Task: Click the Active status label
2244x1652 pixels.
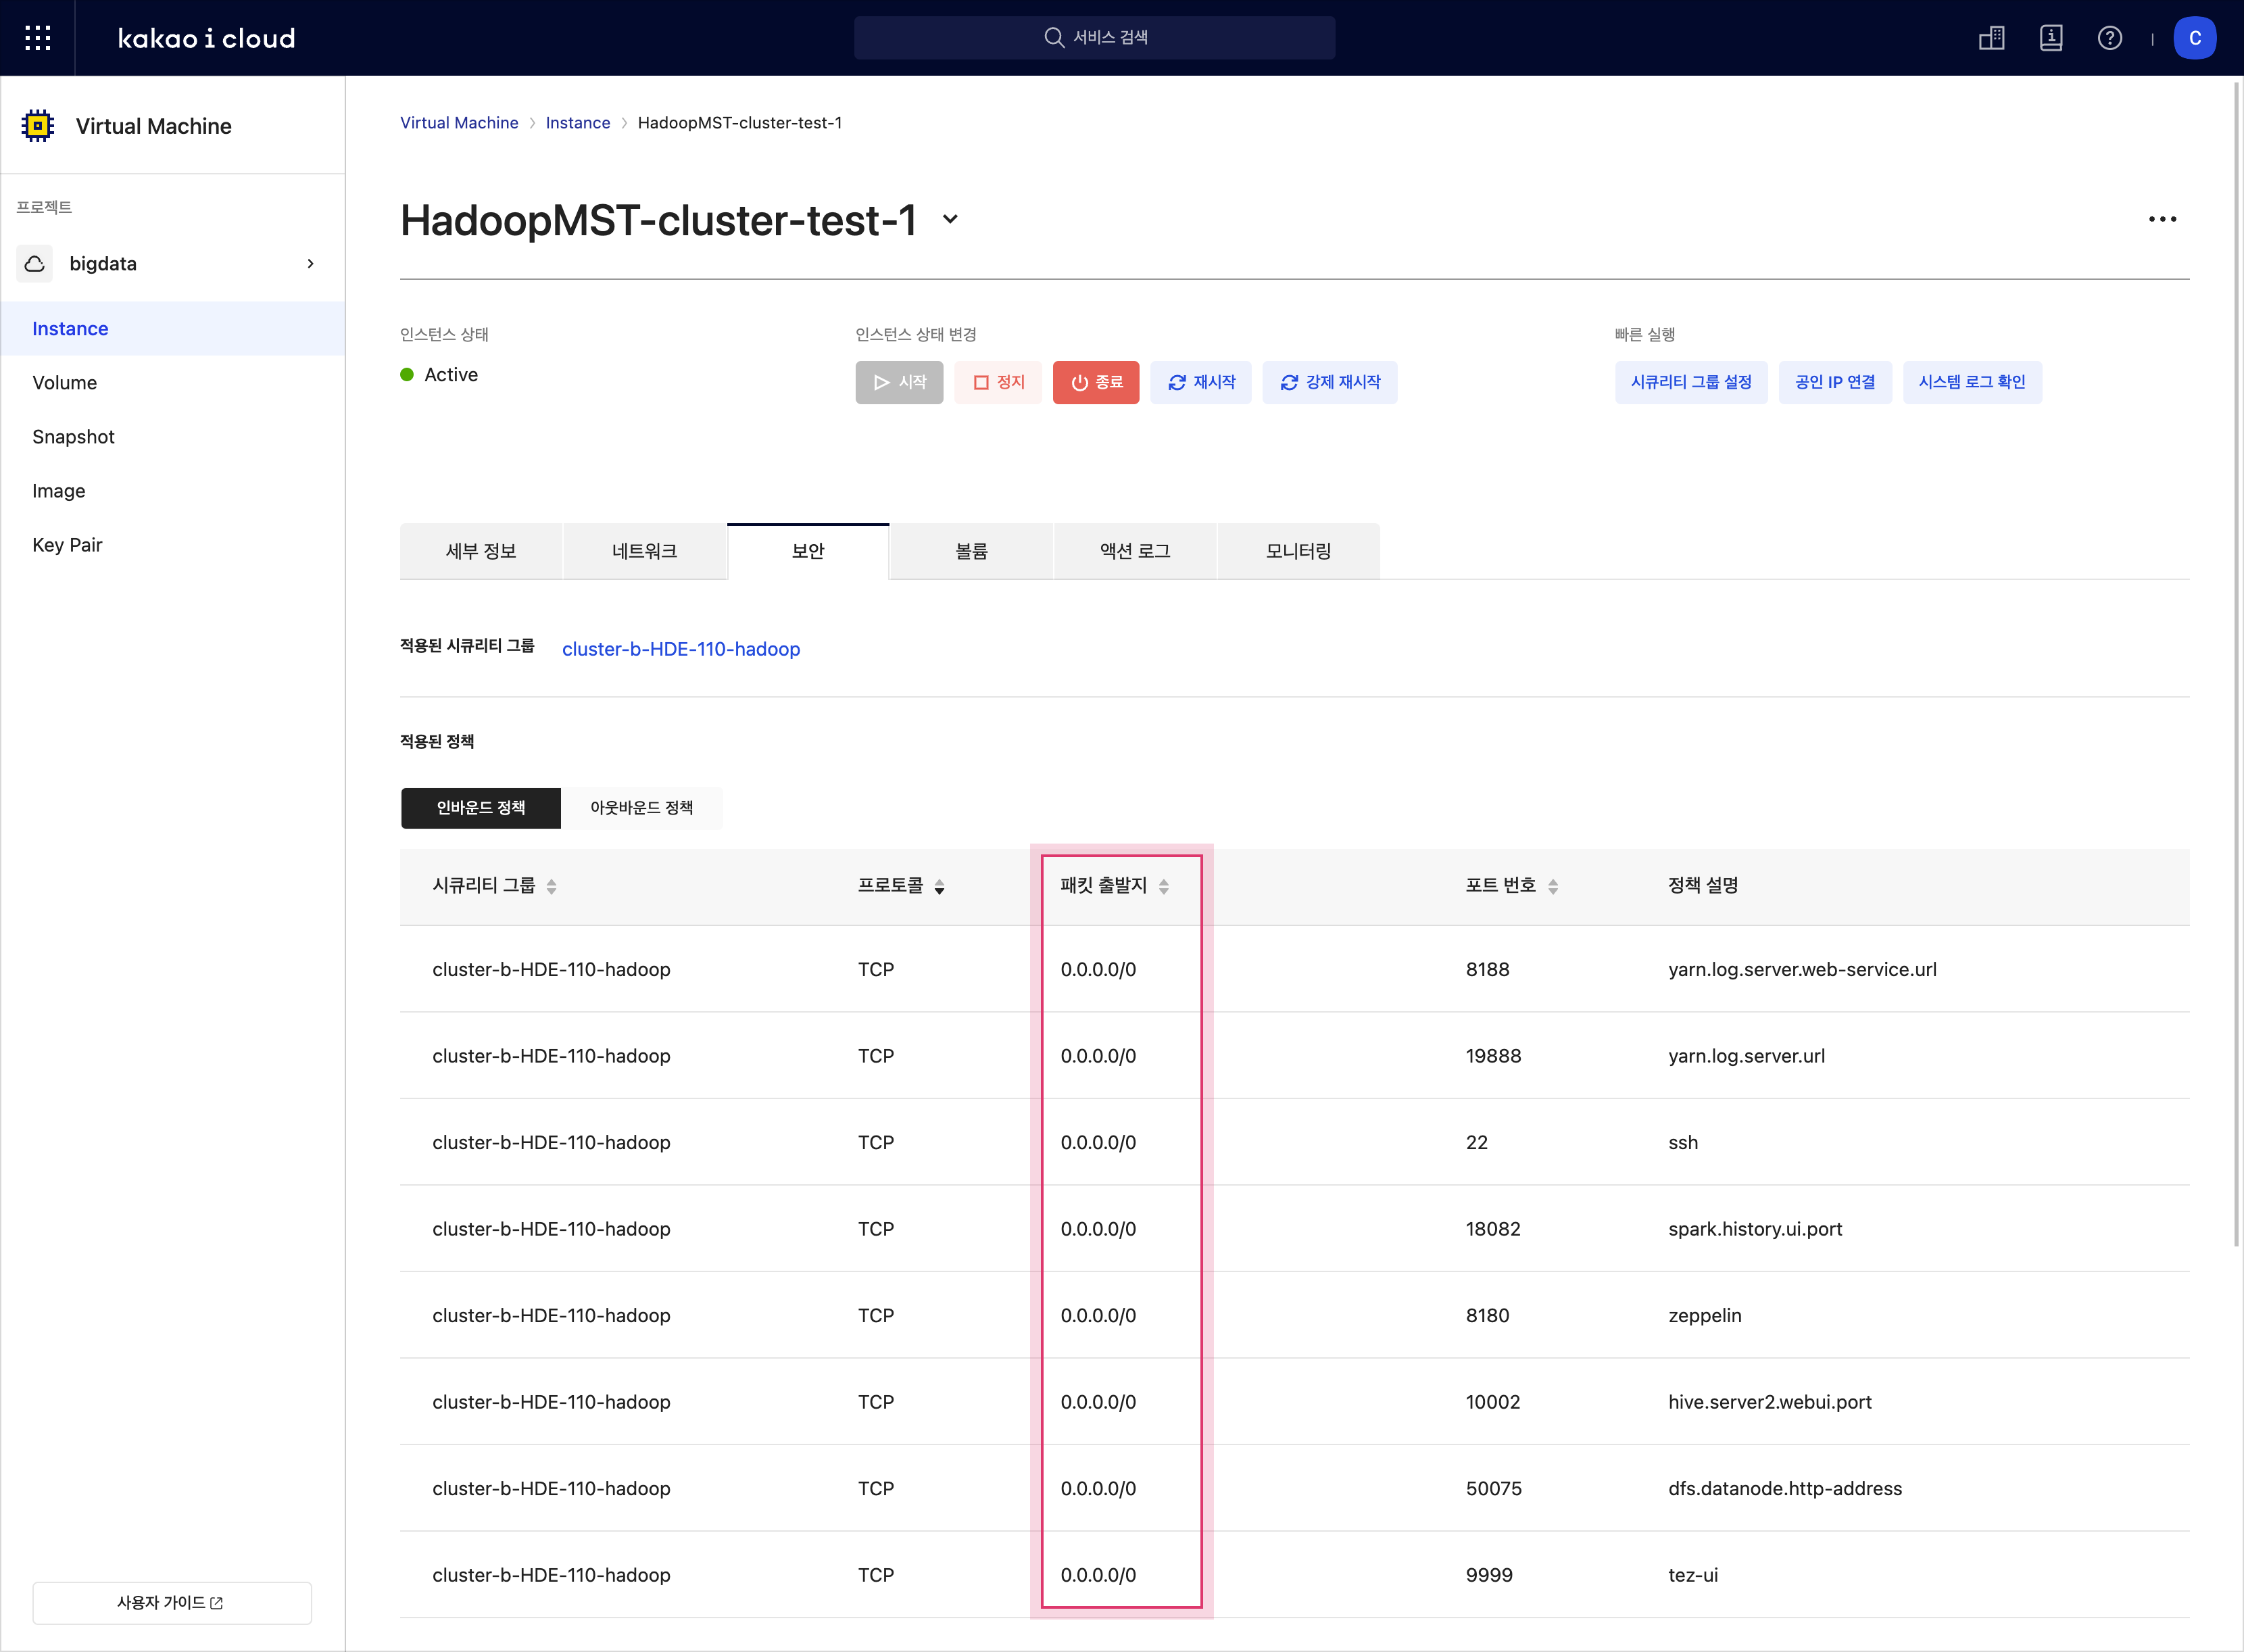Action: pos(451,375)
